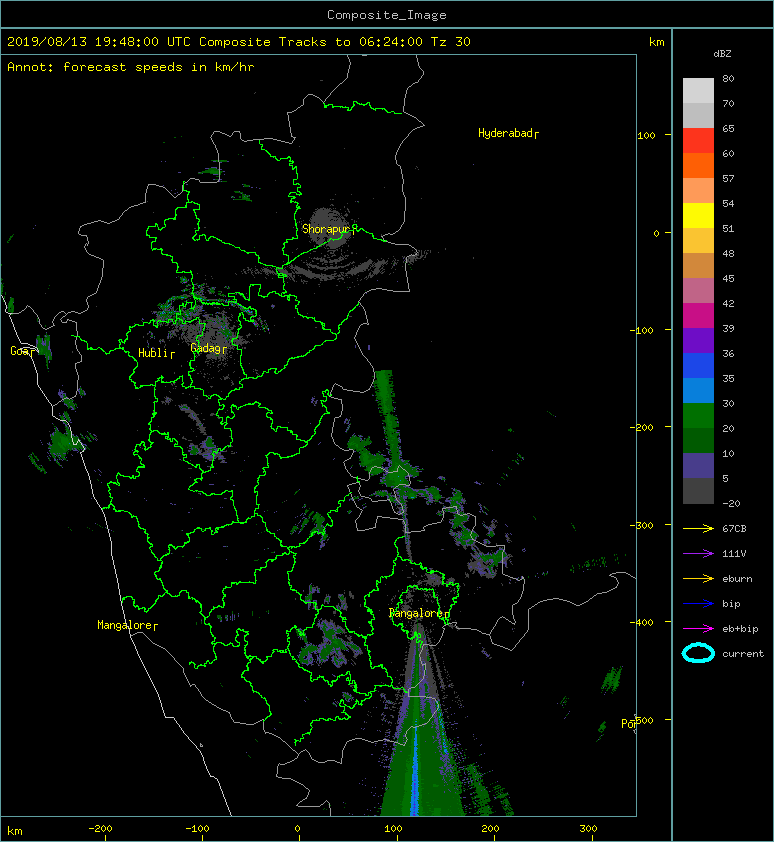This screenshot has width=774, height=842.
Task: Click the 111V purple arrow legend icon
Action: [x=698, y=554]
